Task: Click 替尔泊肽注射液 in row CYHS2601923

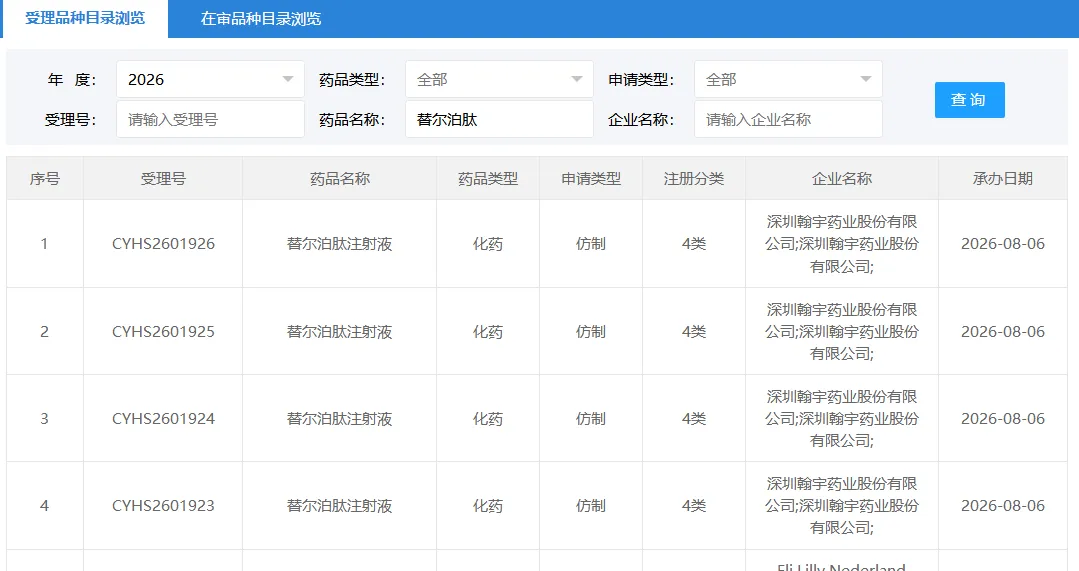Action: (x=339, y=506)
